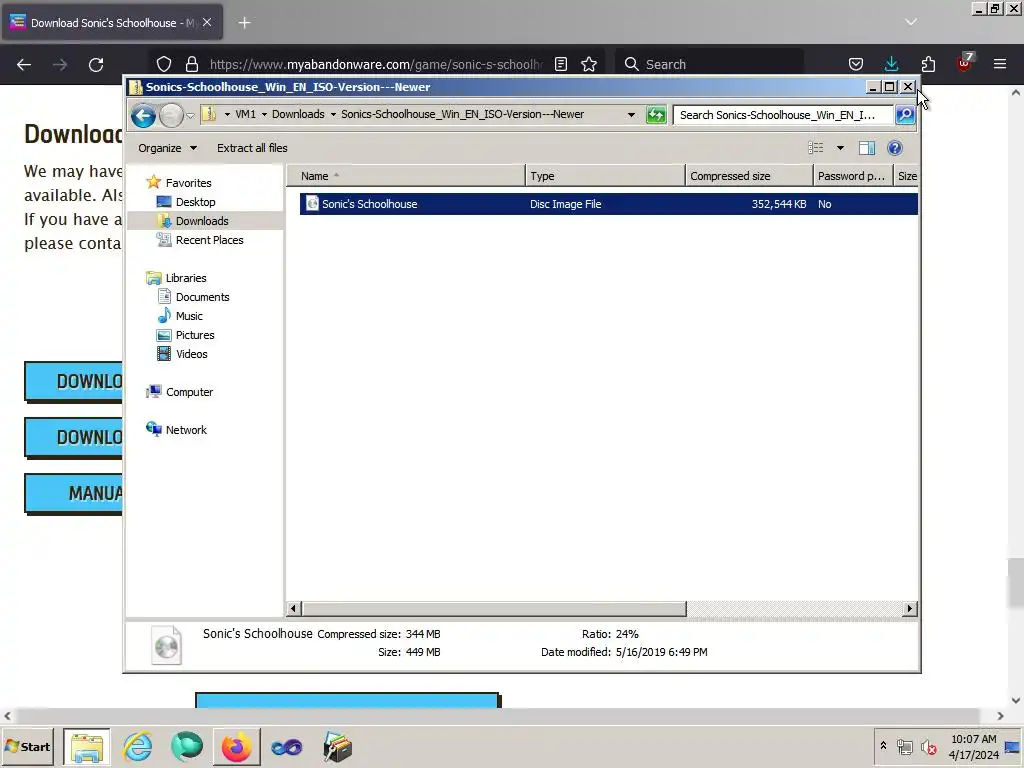1024x768 pixels.
Task: Click Firefox back arrow button
Action: [24, 64]
